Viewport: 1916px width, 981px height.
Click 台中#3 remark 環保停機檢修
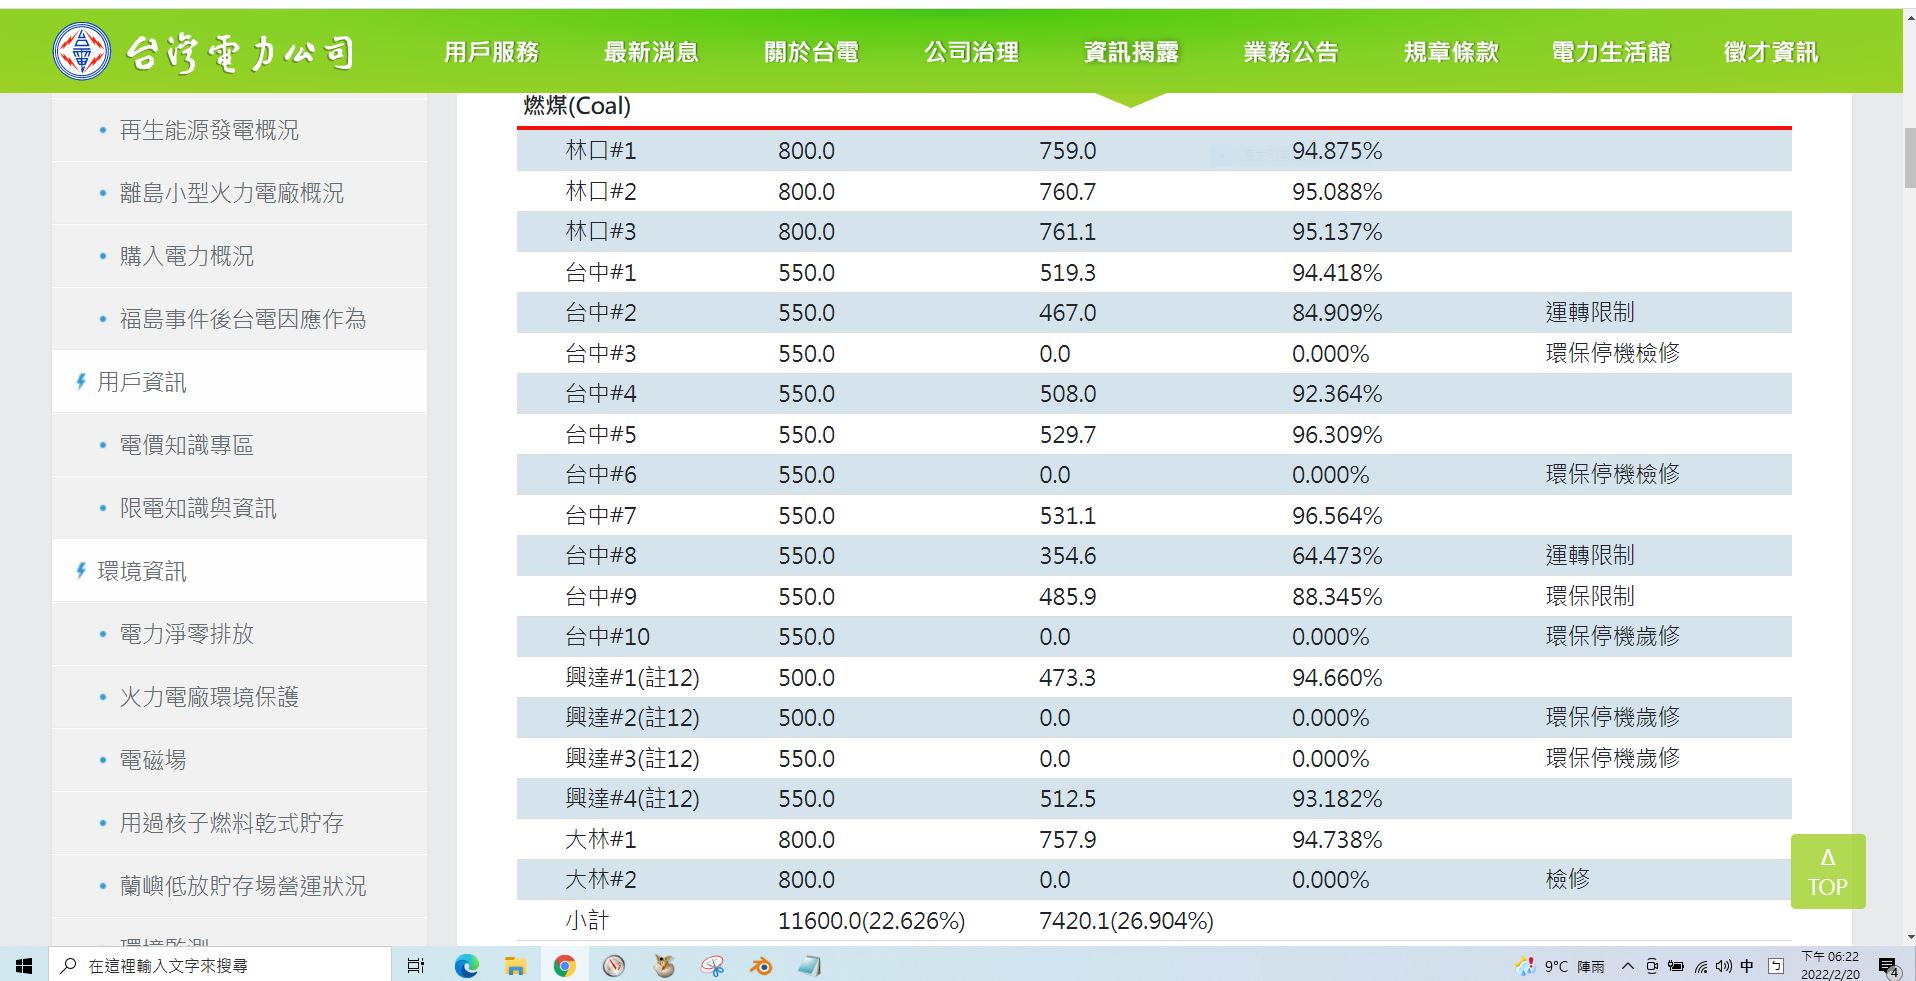(1612, 353)
